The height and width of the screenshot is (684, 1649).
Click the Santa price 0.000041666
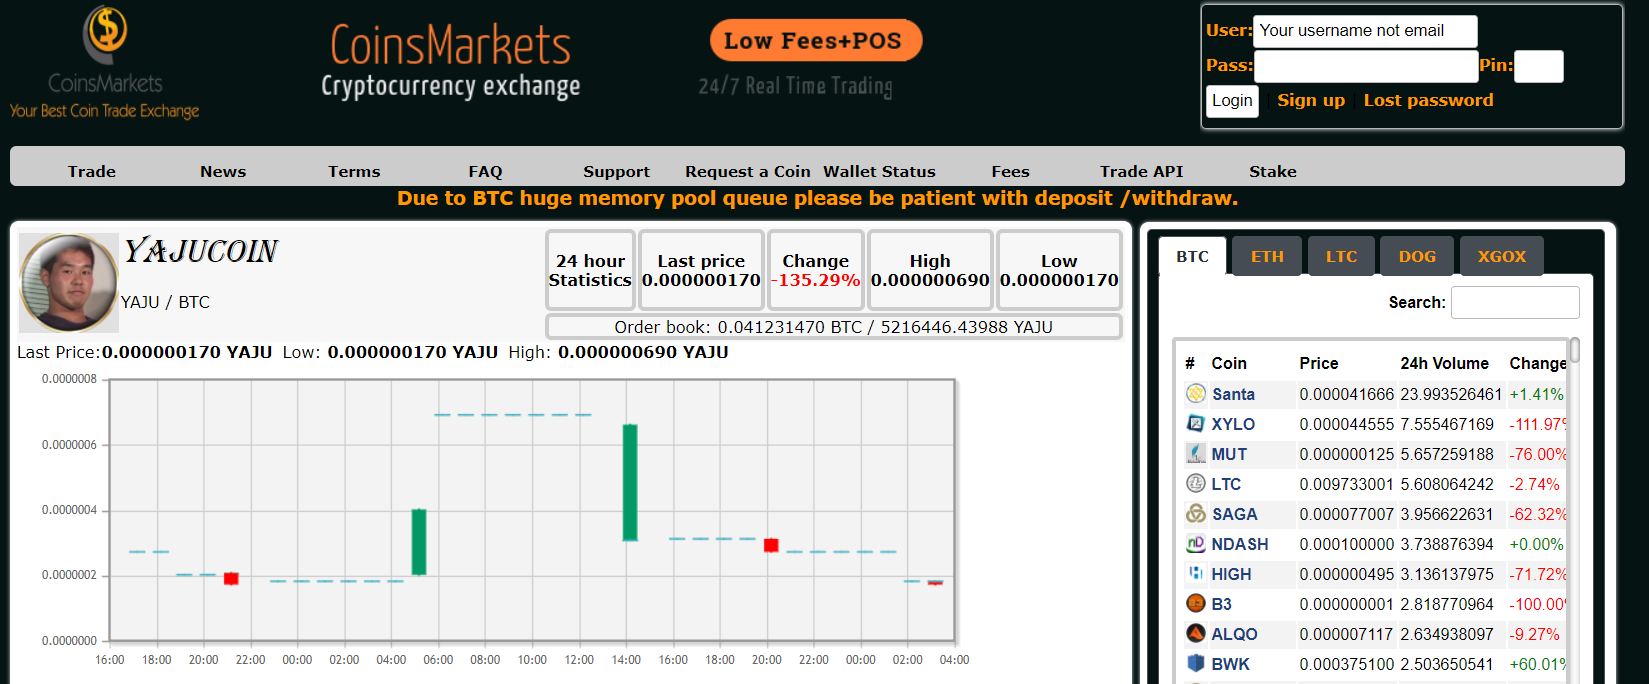pyautogui.click(x=1346, y=394)
